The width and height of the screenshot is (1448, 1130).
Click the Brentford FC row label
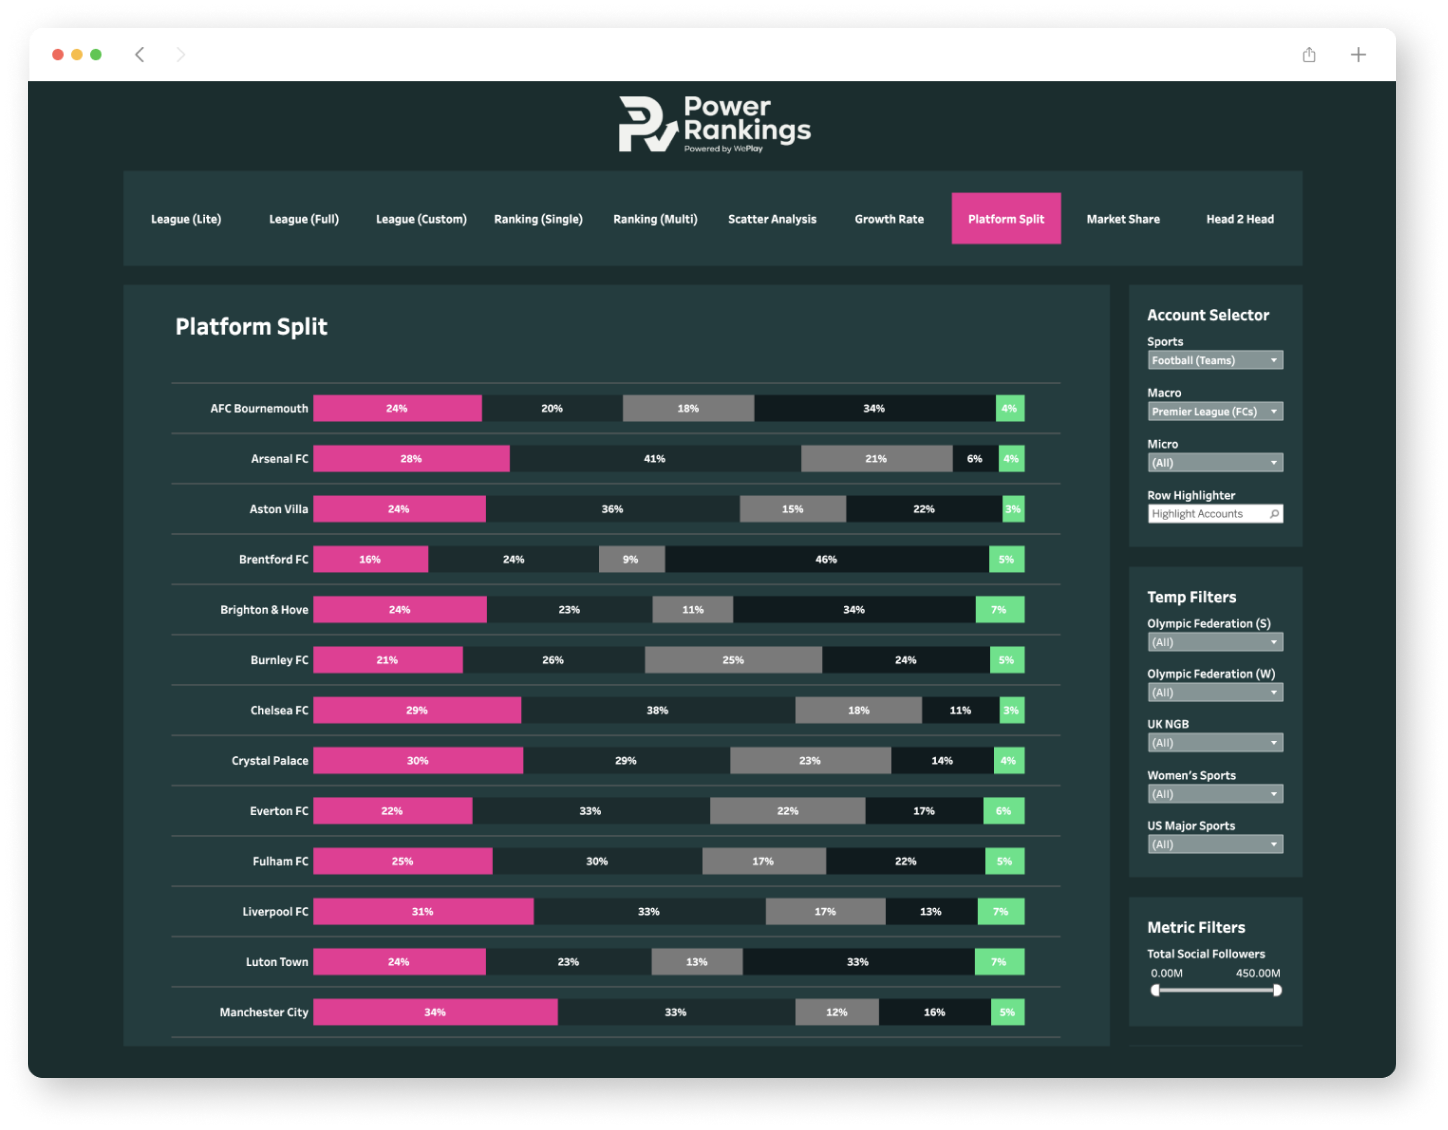click(x=274, y=560)
